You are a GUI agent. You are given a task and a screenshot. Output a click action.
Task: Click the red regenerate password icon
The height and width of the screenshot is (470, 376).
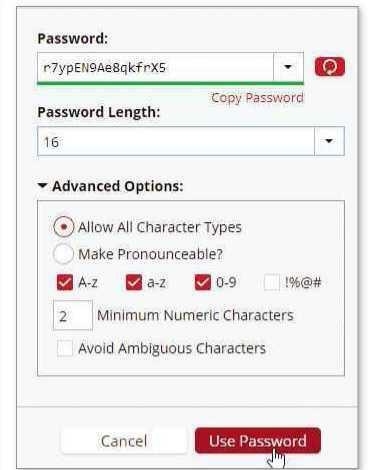tap(329, 67)
